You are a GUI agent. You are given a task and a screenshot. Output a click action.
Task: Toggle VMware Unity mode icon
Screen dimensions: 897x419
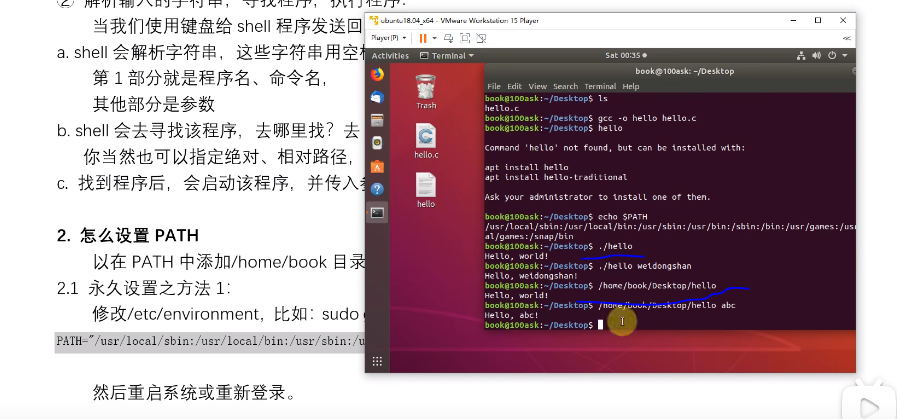(x=482, y=38)
